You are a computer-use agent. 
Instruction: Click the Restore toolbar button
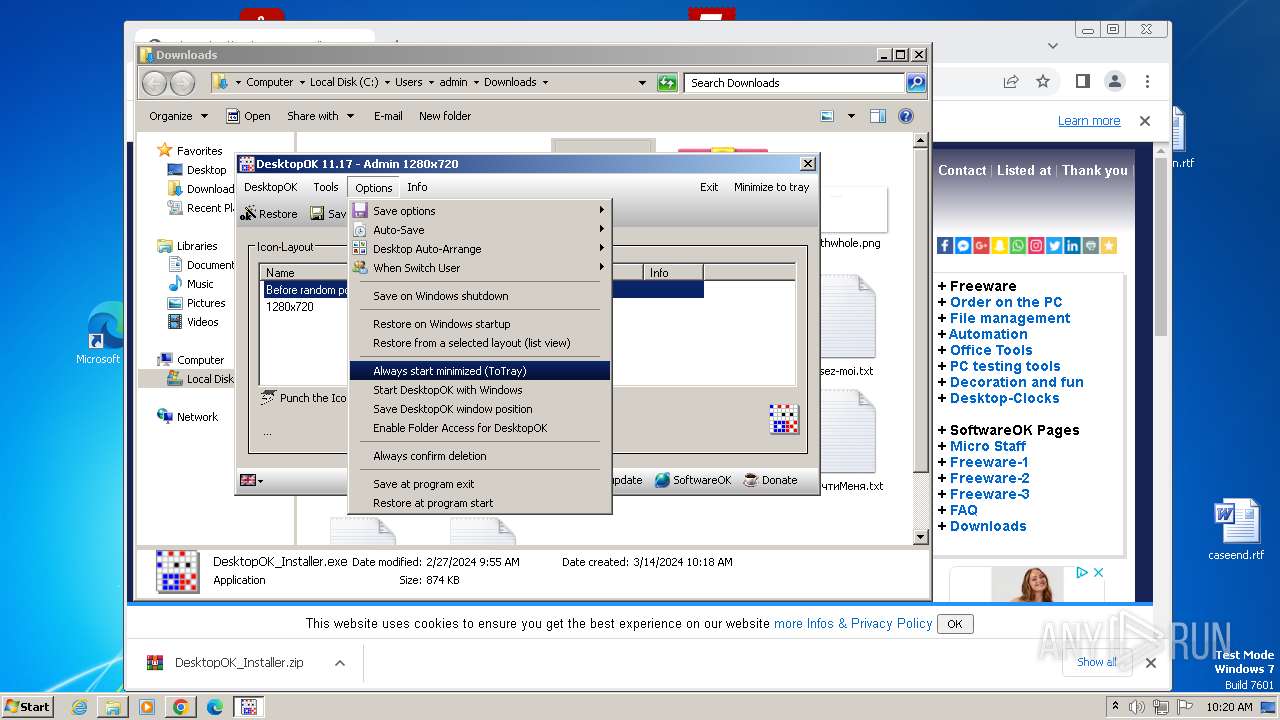click(269, 213)
